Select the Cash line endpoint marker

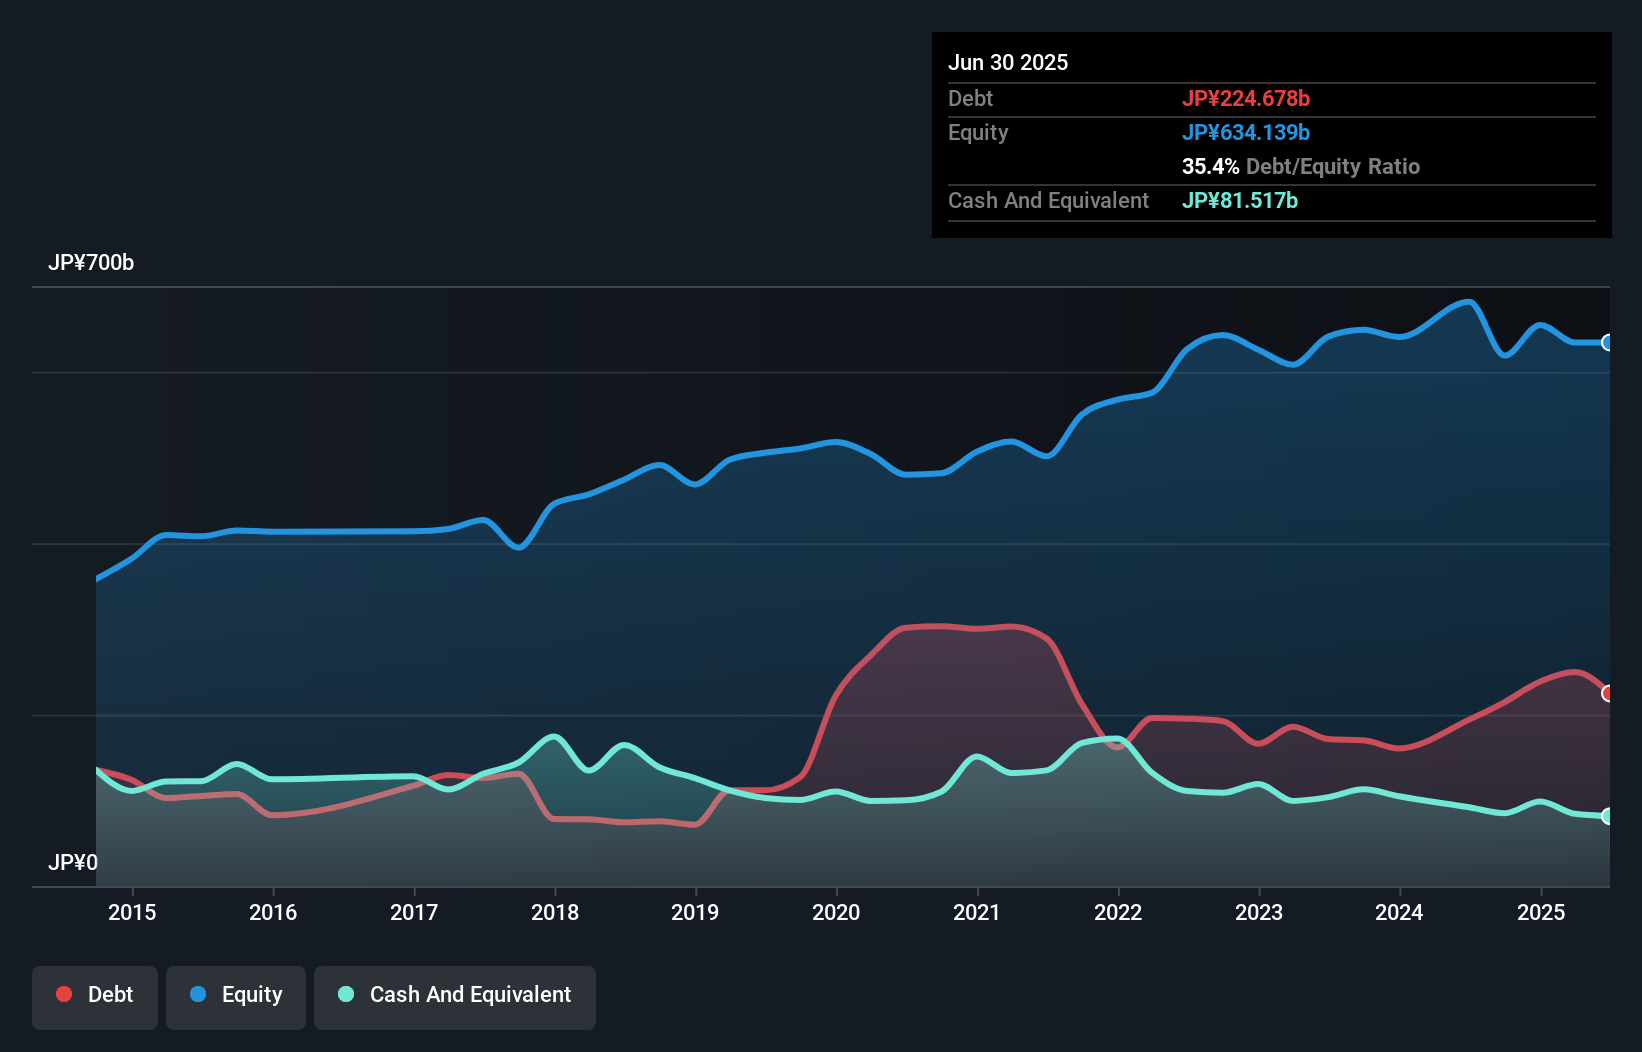[x=1609, y=817]
